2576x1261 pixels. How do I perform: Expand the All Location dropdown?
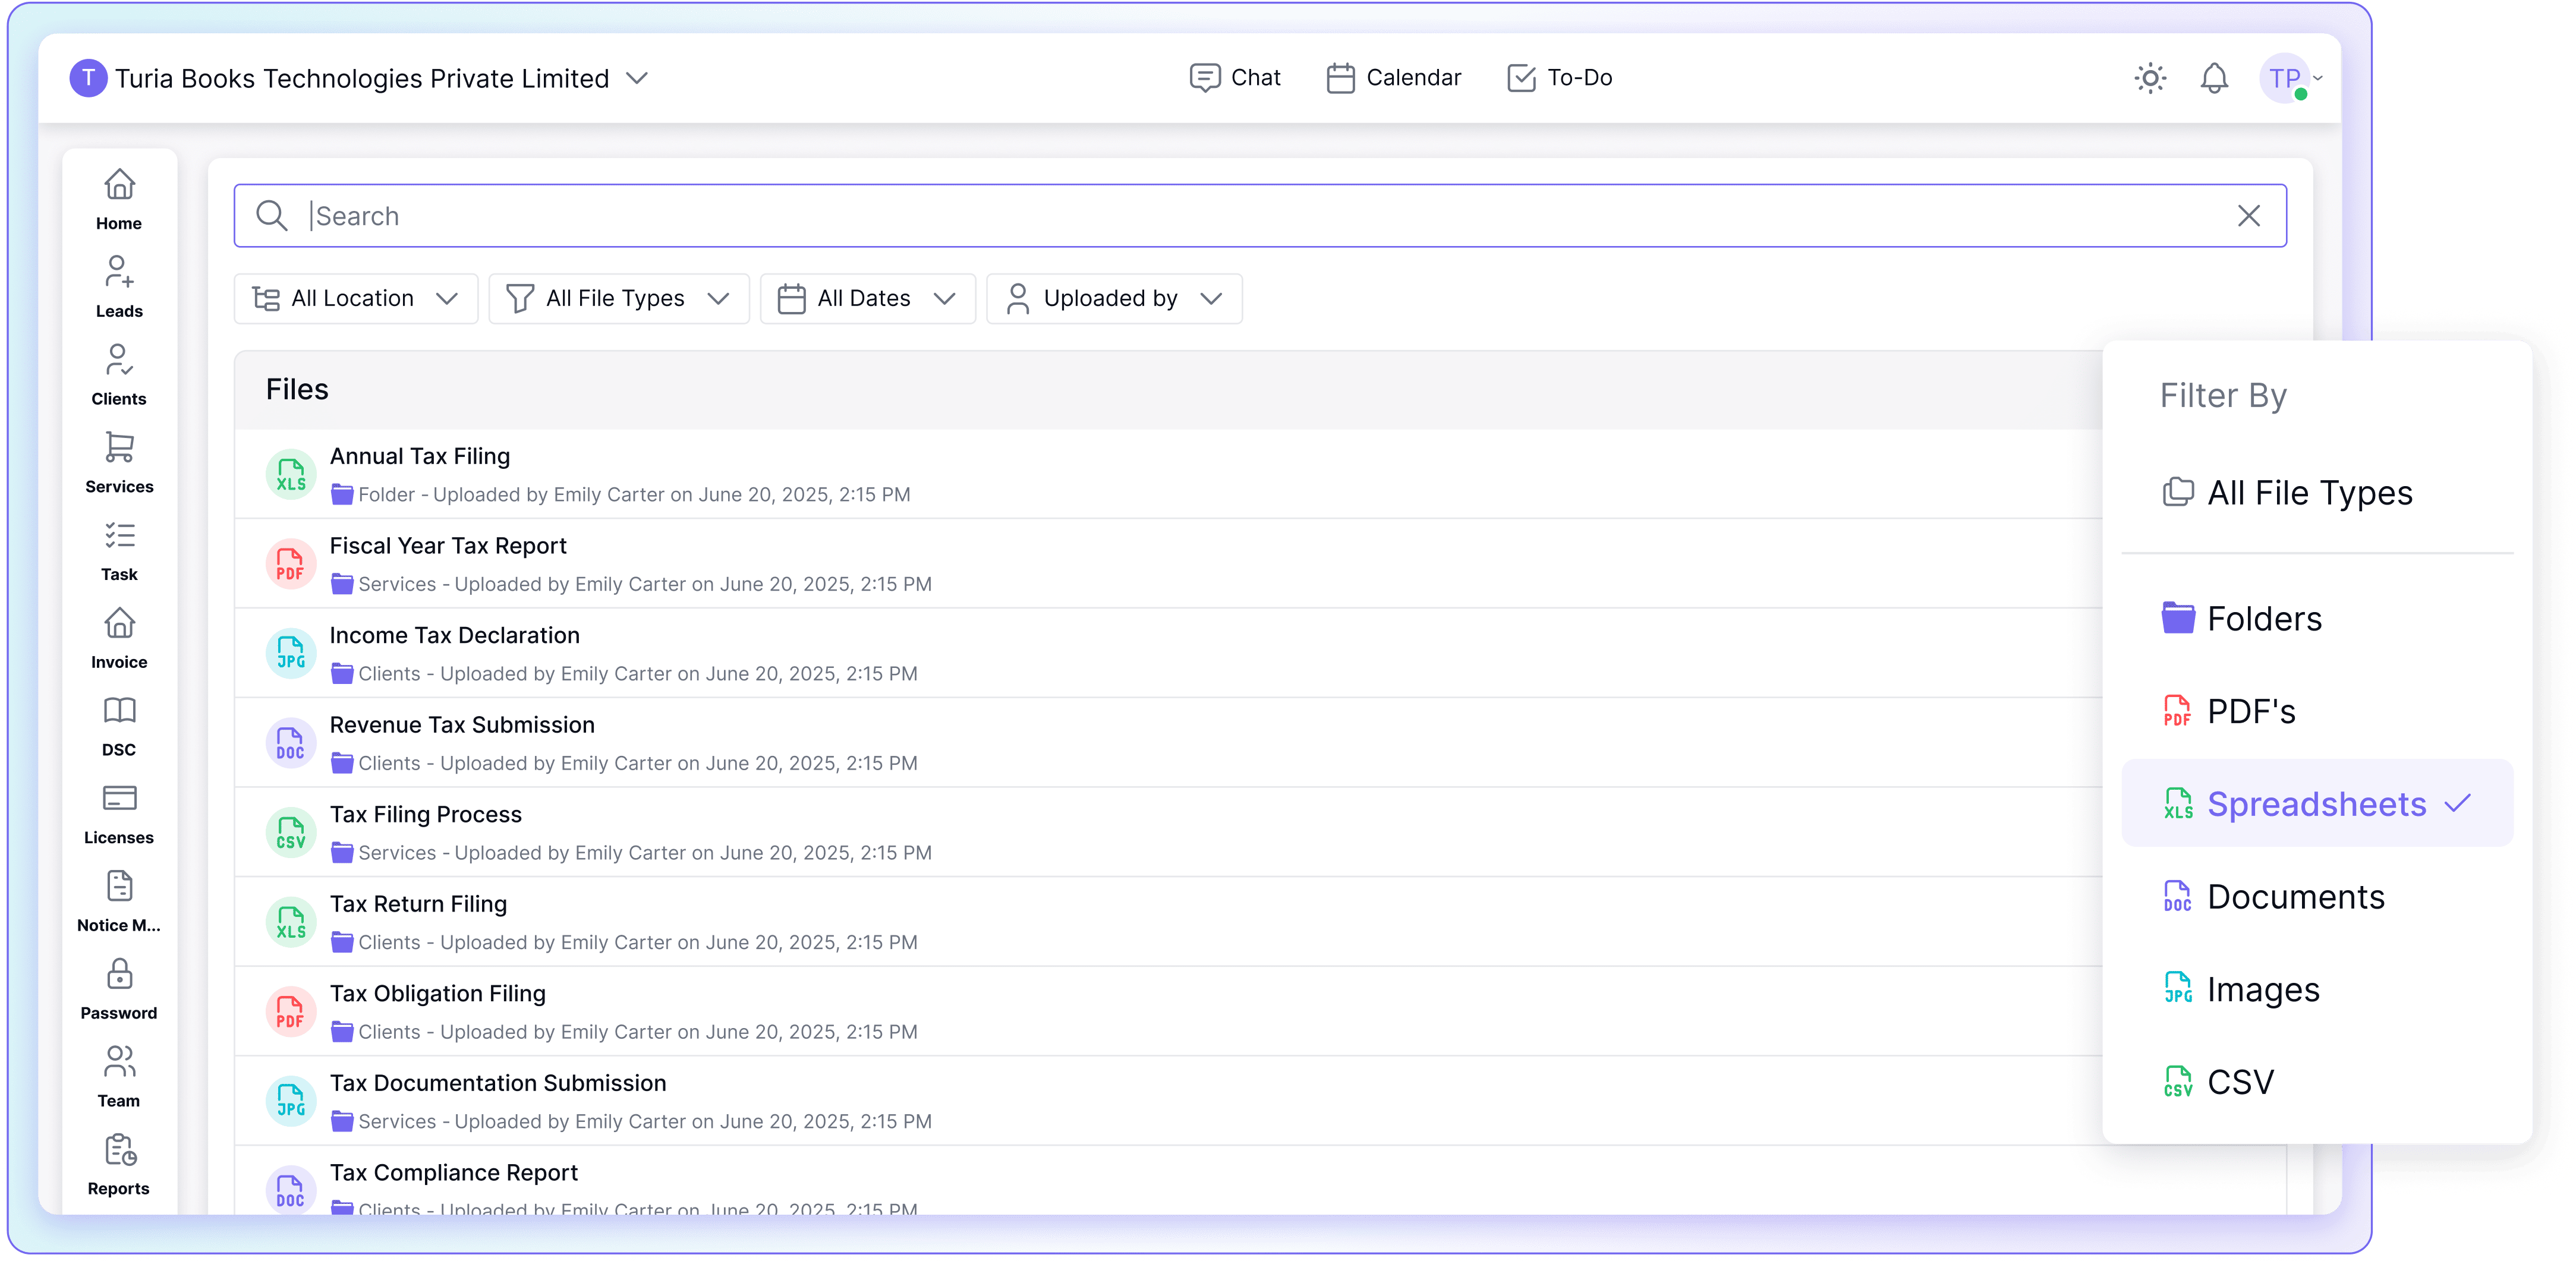click(x=356, y=298)
